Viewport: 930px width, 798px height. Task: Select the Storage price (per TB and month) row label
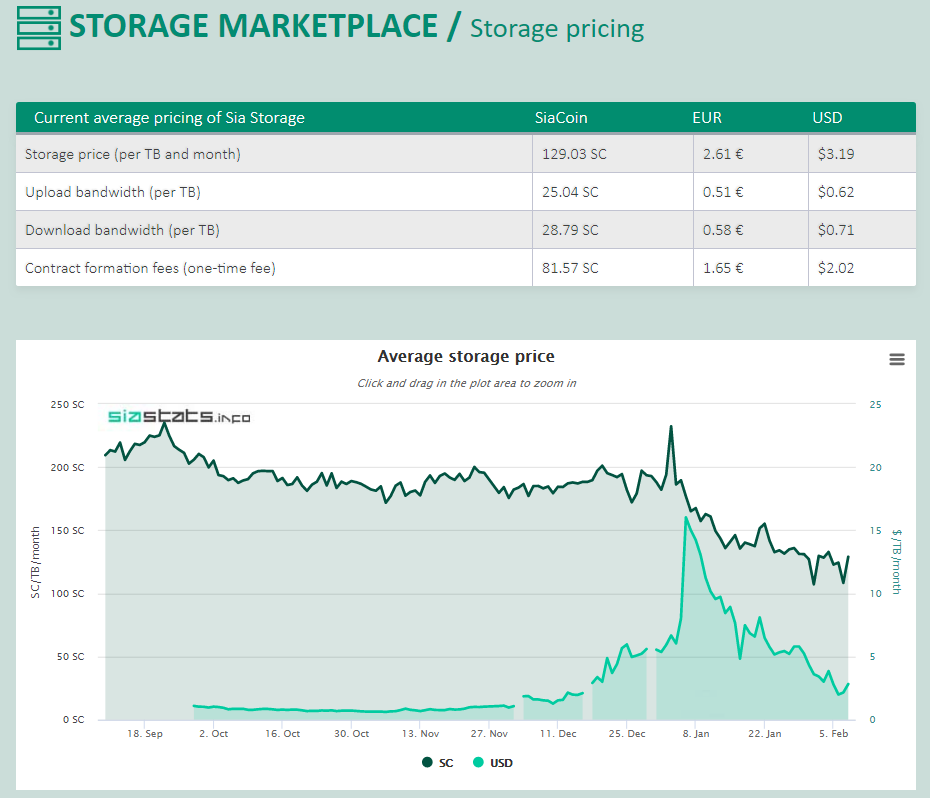133,154
